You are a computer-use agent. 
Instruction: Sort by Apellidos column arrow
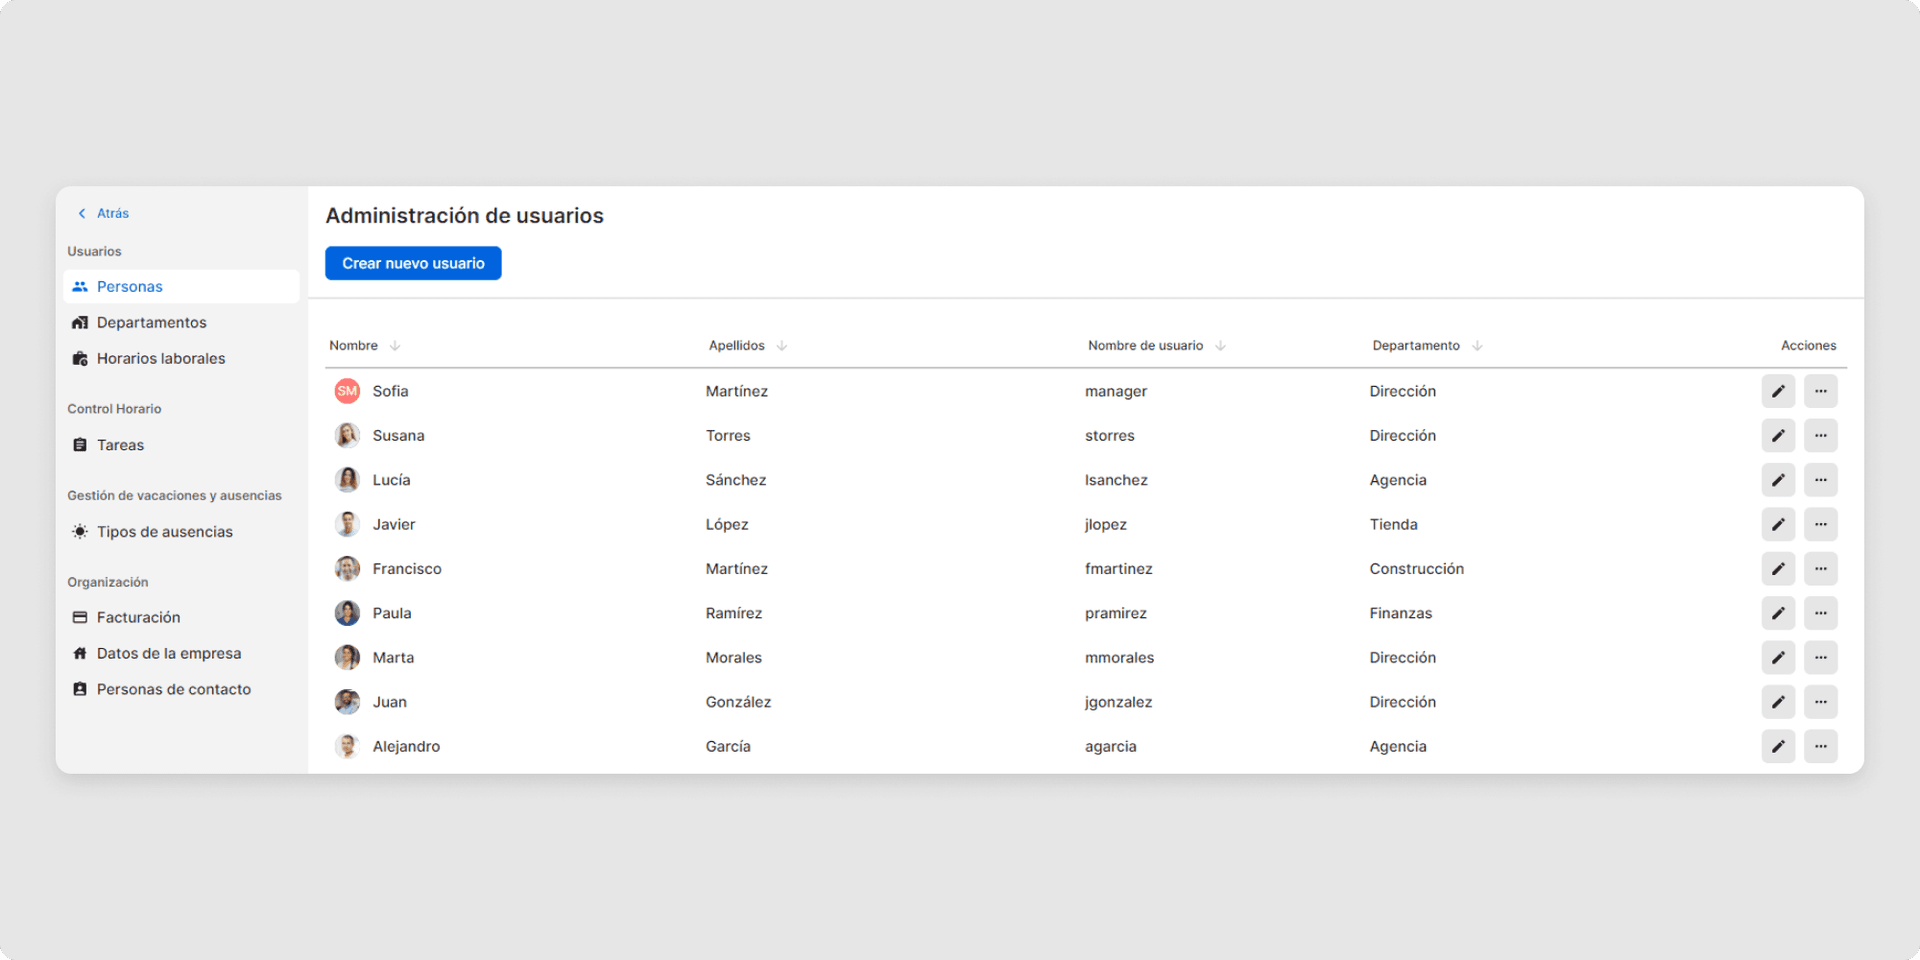point(782,346)
